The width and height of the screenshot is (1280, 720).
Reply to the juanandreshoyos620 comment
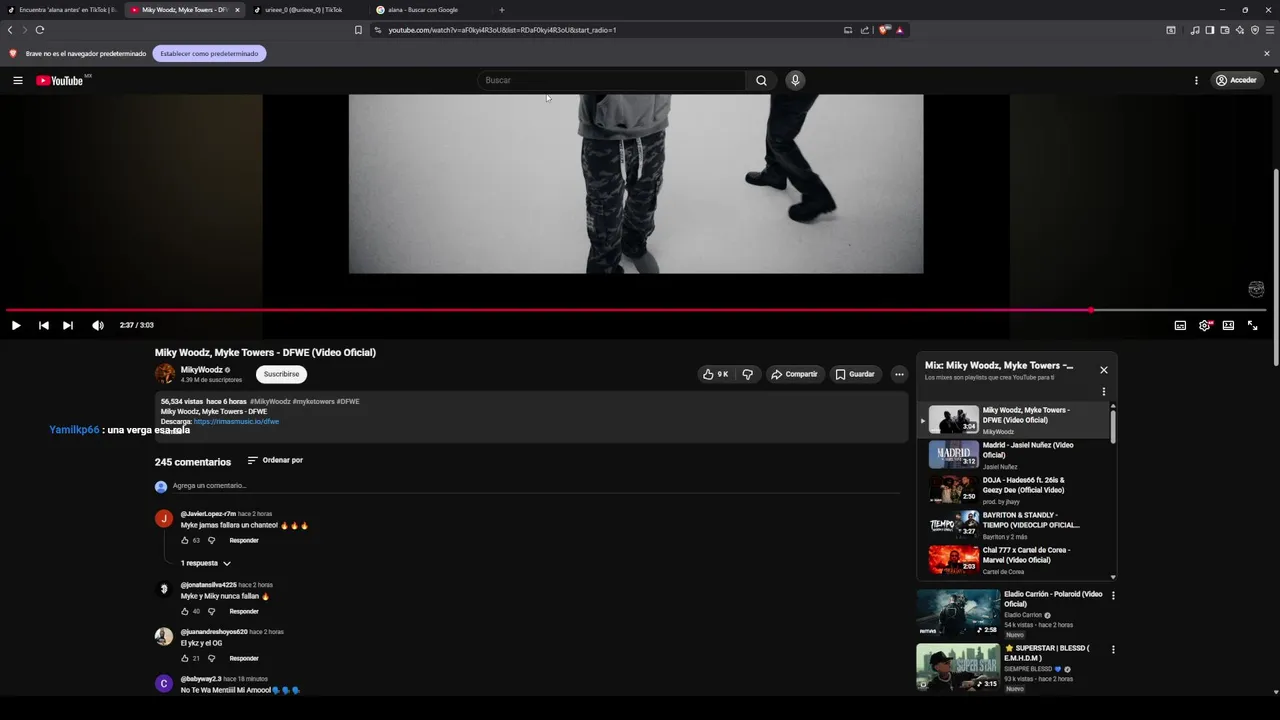244,658
